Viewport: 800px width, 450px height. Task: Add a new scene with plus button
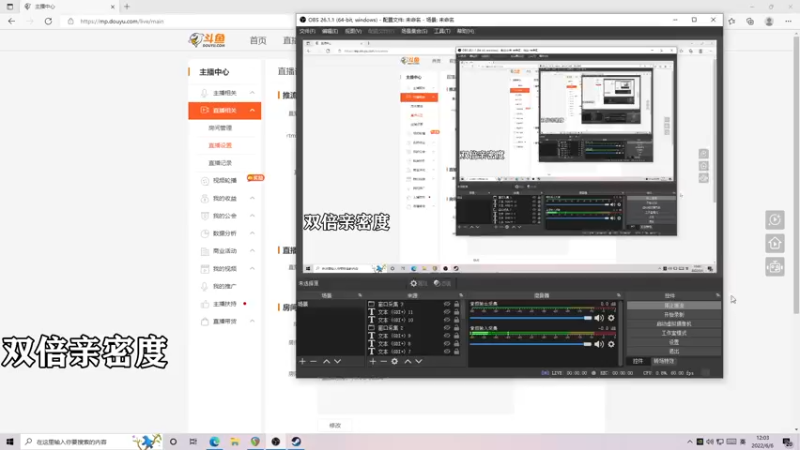click(x=303, y=361)
